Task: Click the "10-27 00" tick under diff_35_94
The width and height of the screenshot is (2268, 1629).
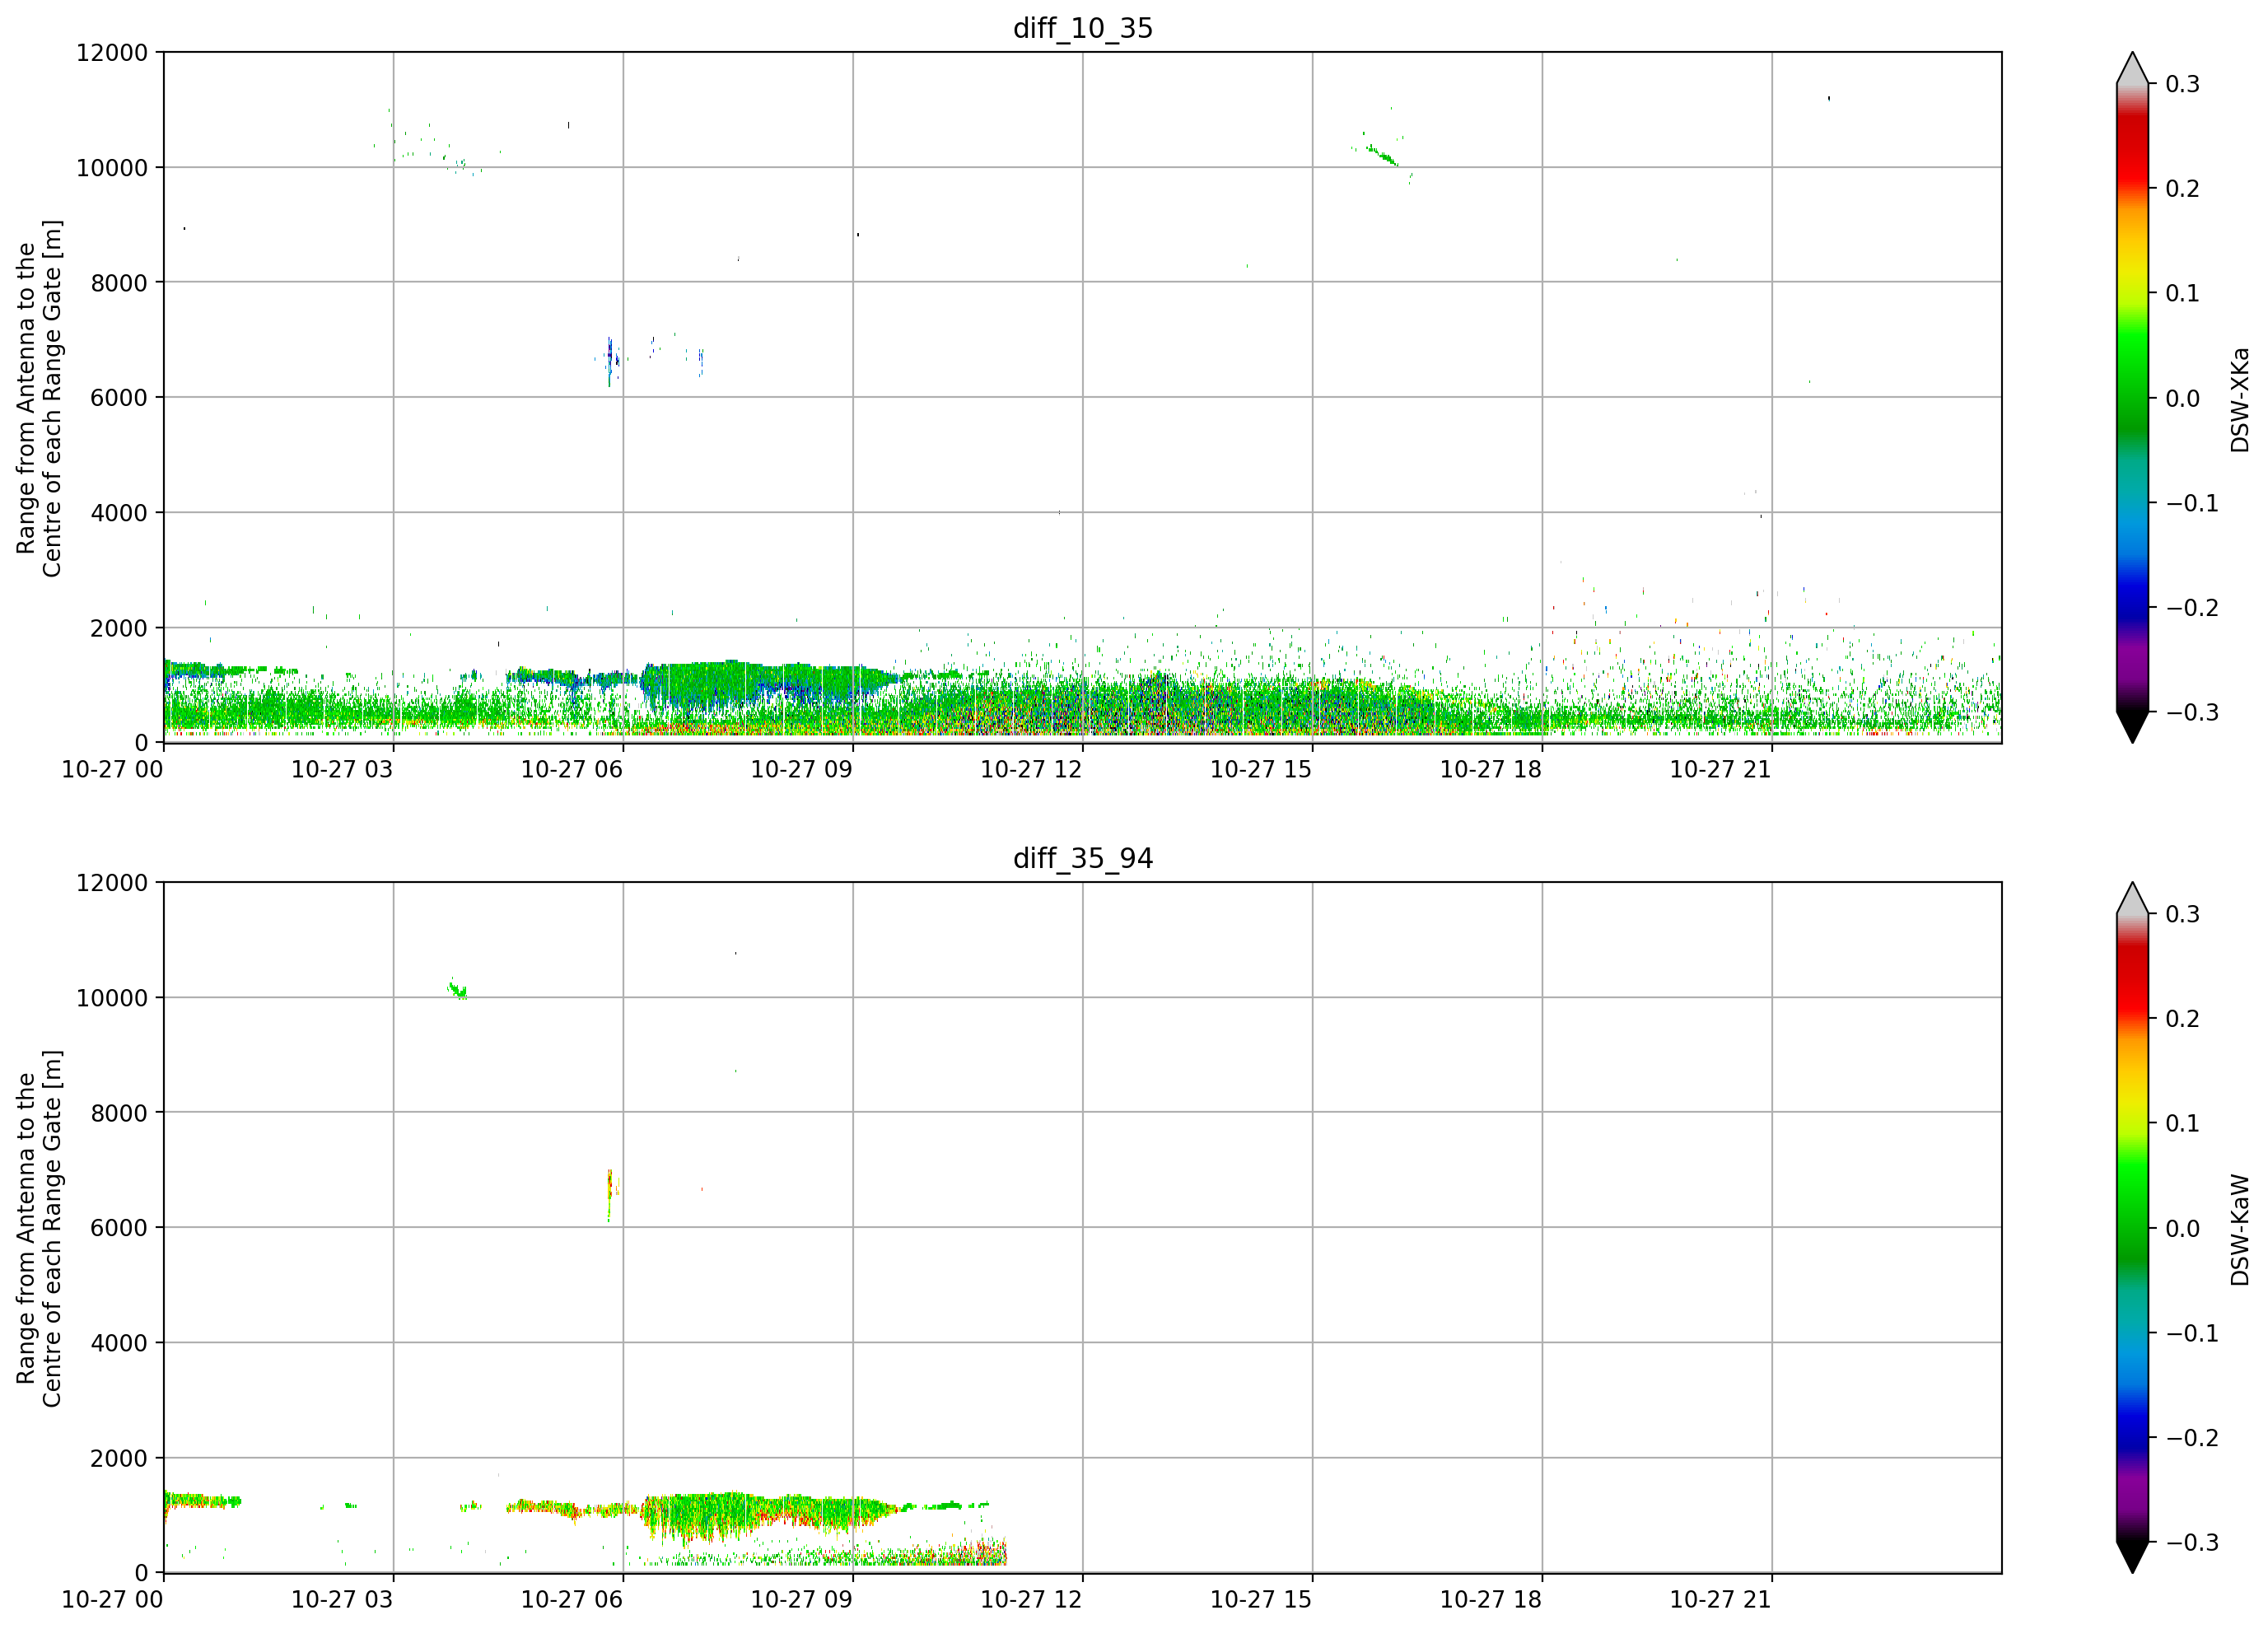Action: tap(113, 1599)
